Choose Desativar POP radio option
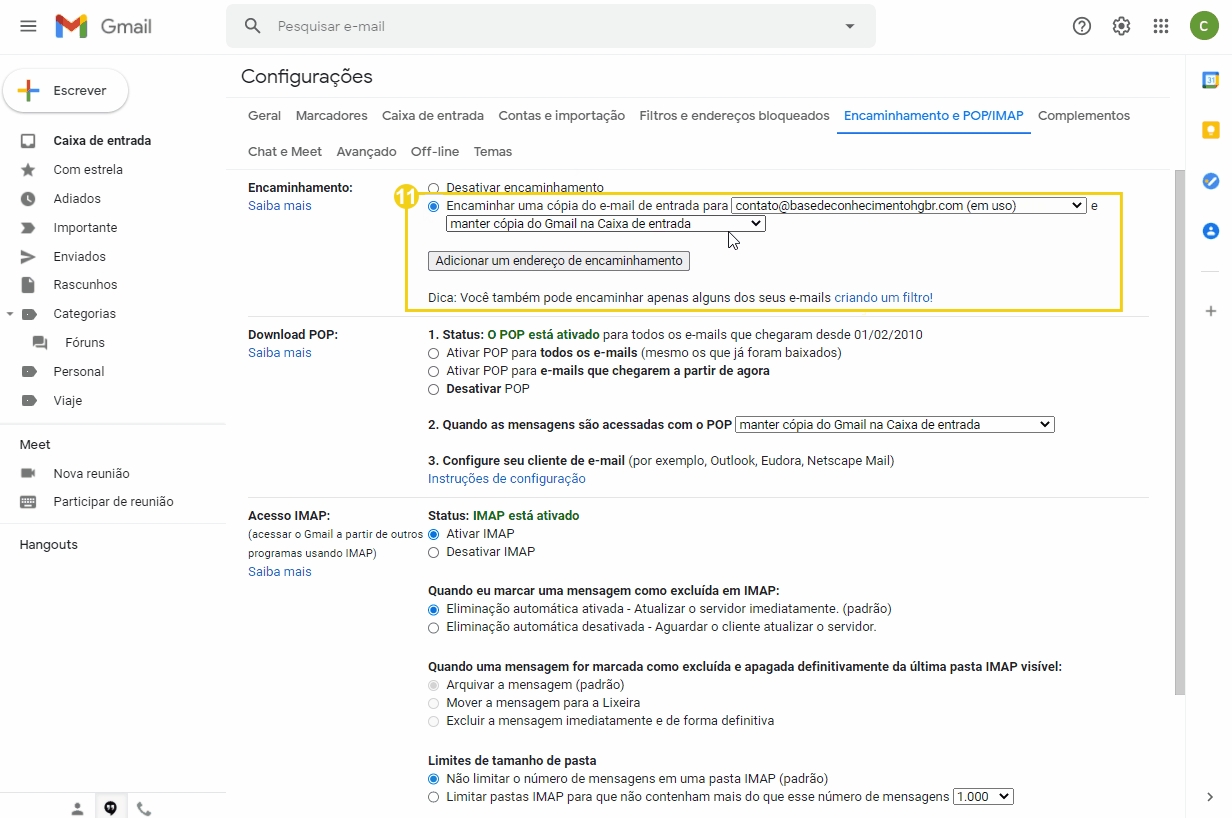 (433, 389)
